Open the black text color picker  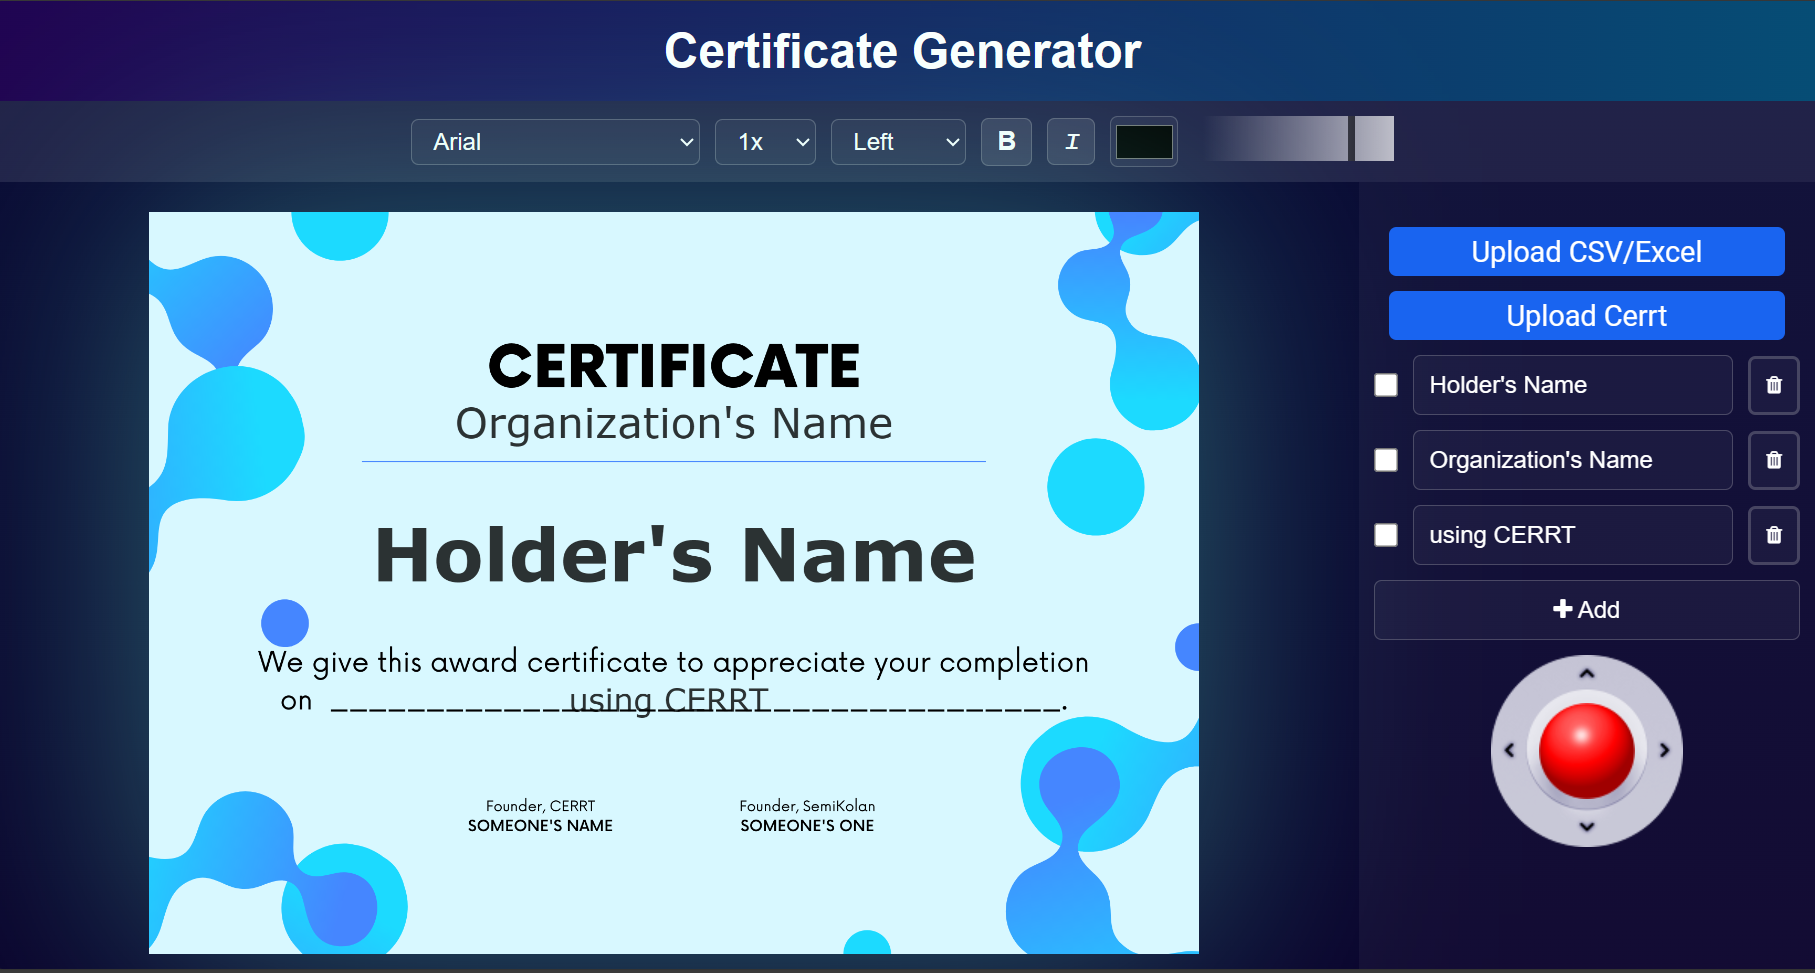tap(1144, 142)
